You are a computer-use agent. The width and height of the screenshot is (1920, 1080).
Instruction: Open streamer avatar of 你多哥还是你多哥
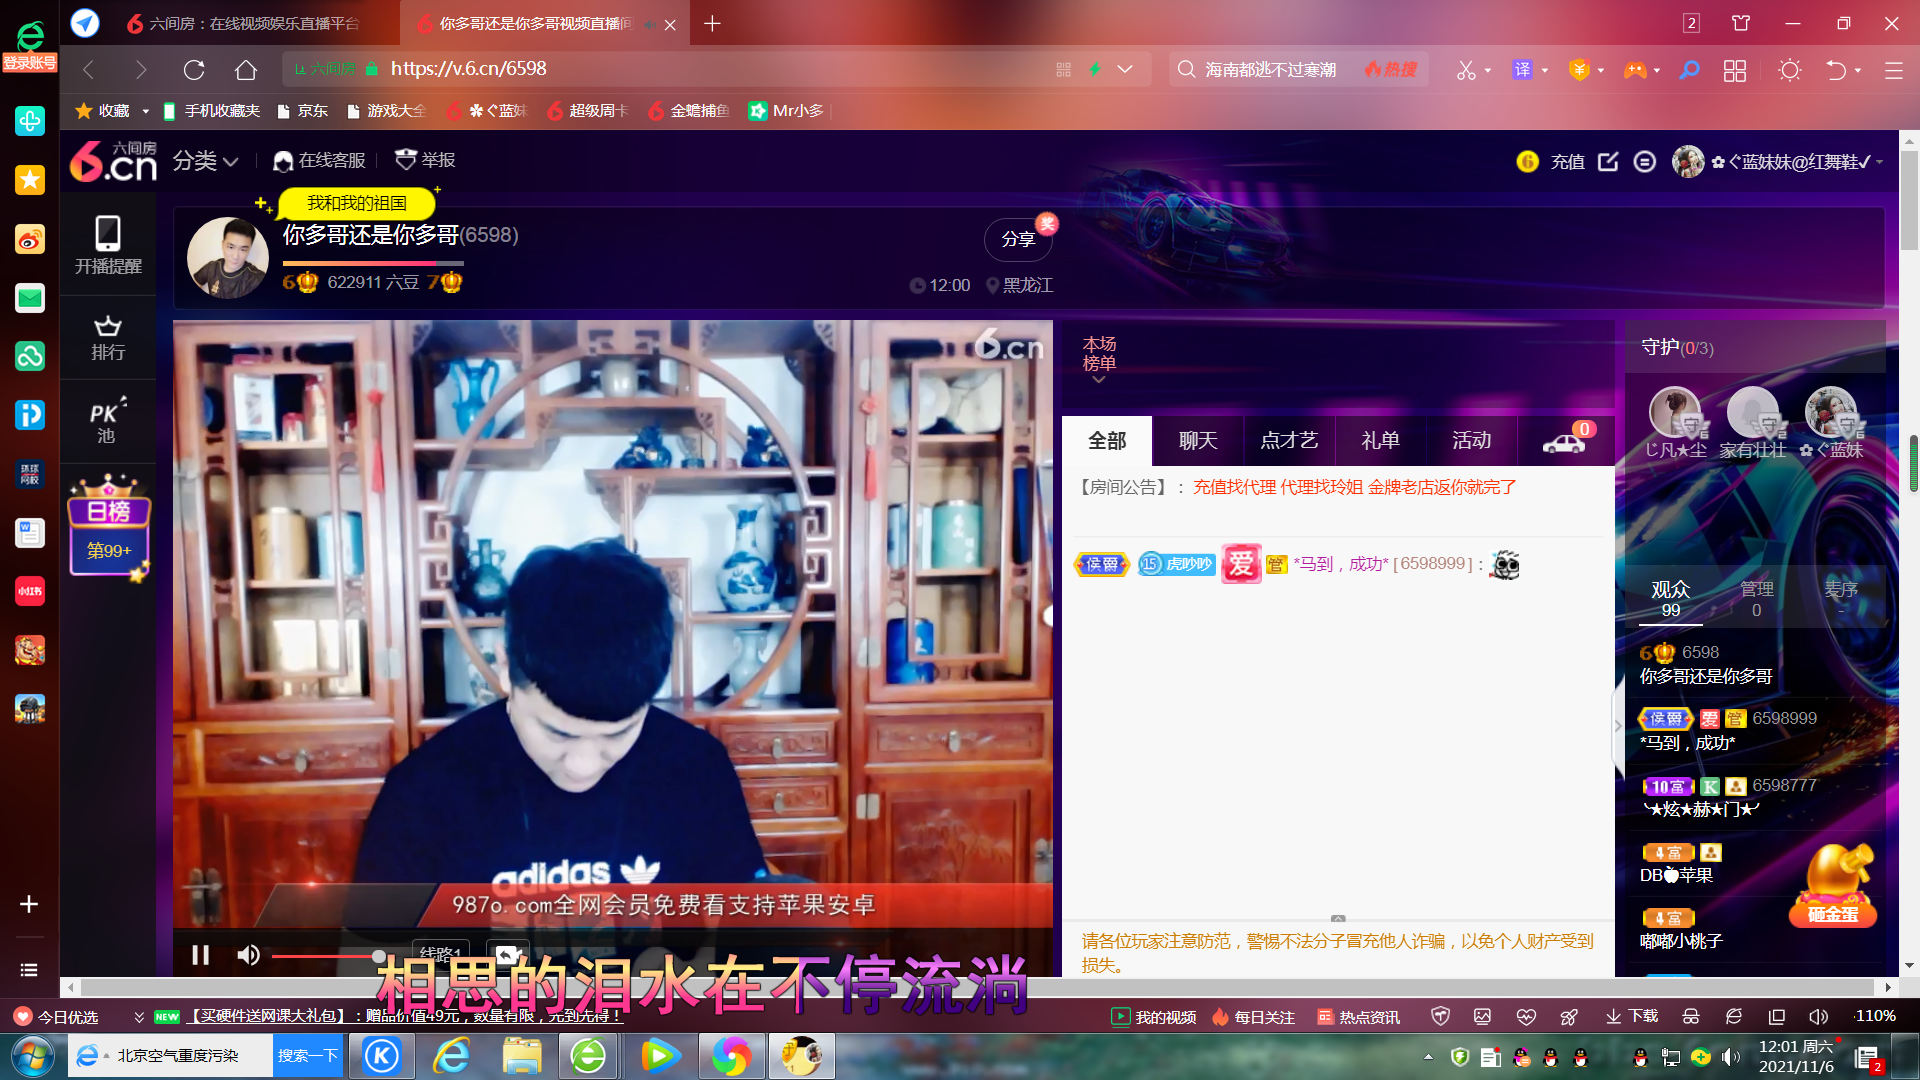pos(228,257)
